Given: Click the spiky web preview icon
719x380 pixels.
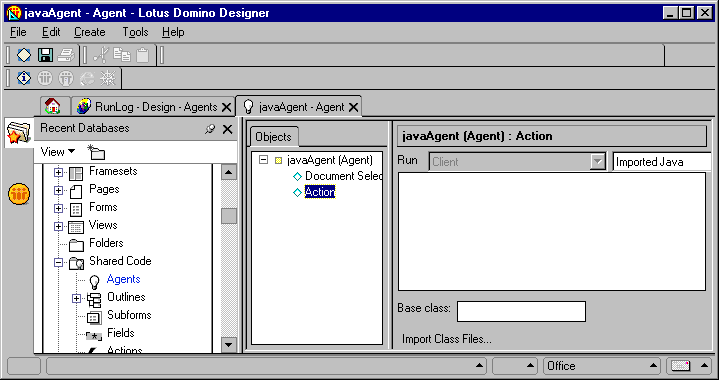Looking at the screenshot, I should tap(108, 78).
